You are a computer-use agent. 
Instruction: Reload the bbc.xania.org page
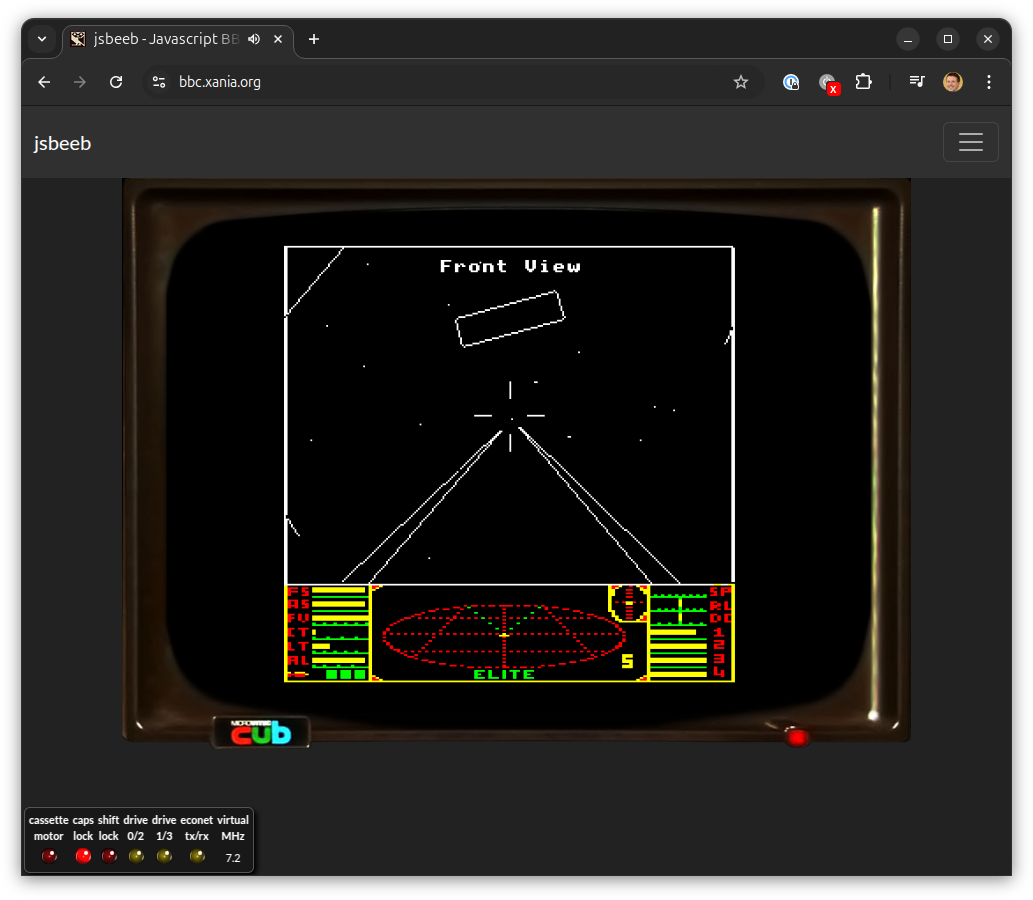click(116, 82)
